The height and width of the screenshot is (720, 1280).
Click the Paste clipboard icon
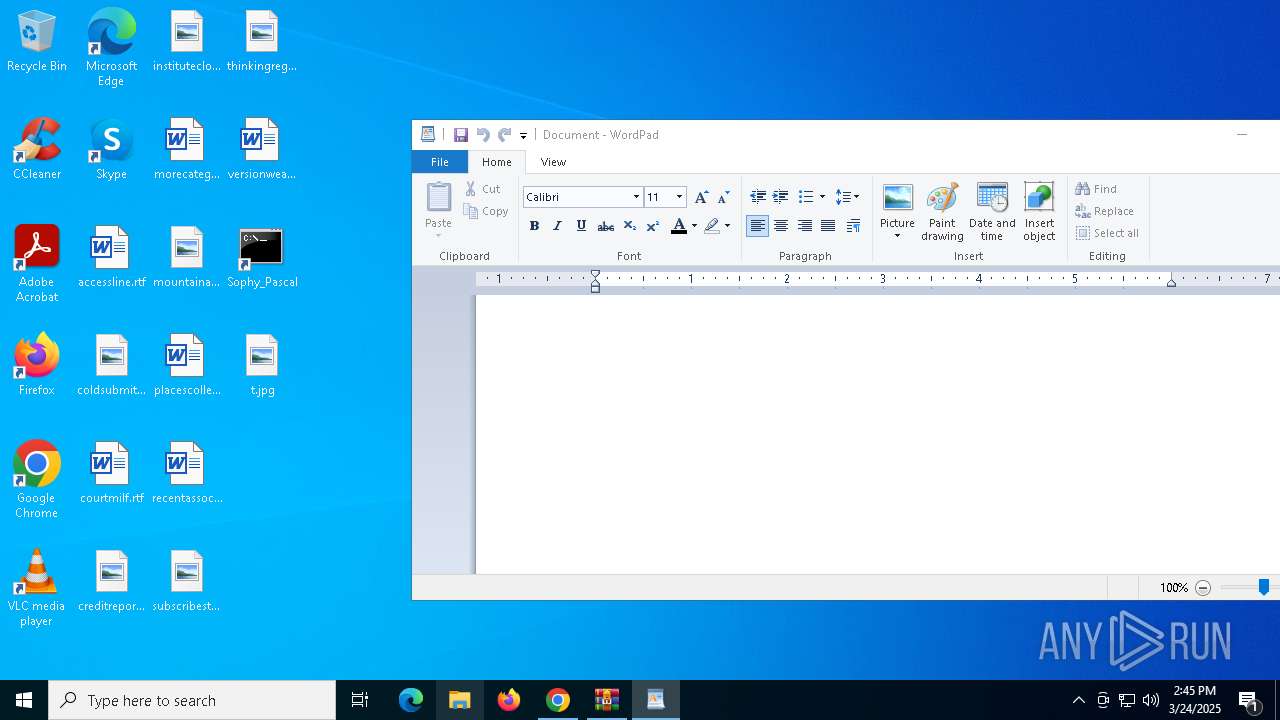pos(439,197)
